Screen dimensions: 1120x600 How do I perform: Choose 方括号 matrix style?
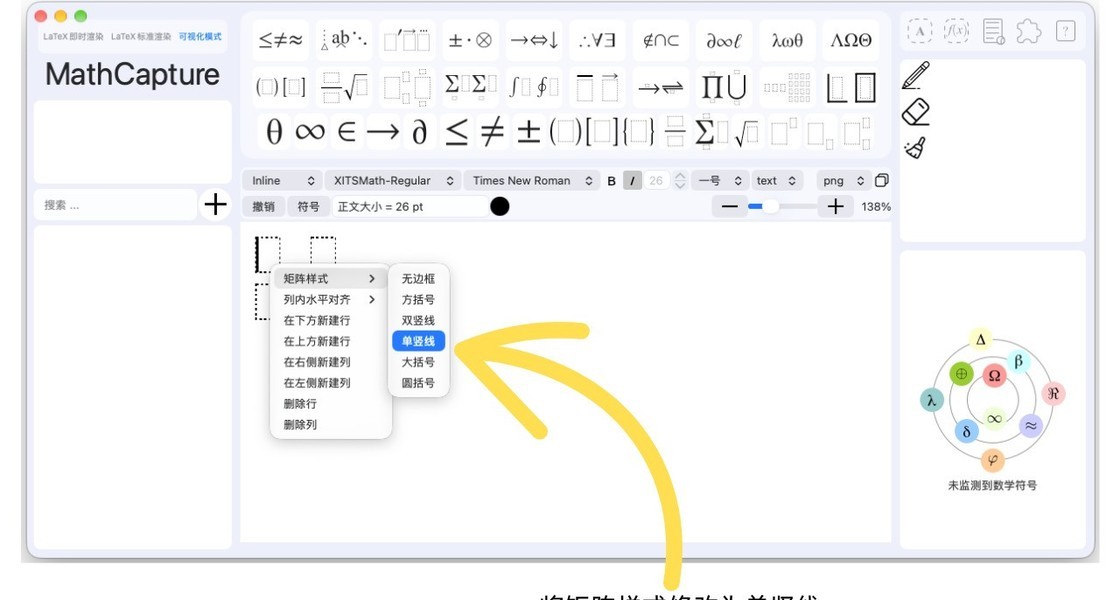(x=419, y=299)
